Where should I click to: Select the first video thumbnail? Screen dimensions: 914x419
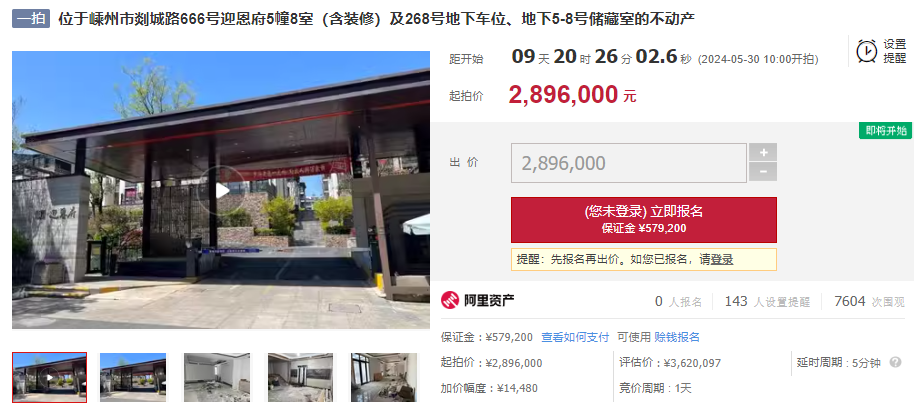click(x=50, y=377)
